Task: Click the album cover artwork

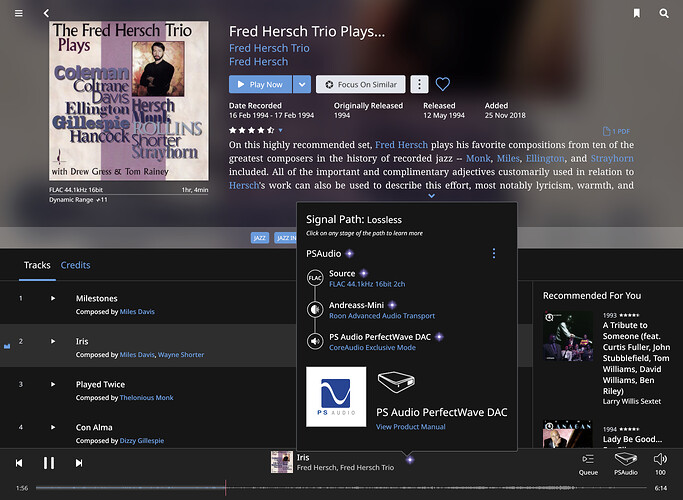Action: 129,101
